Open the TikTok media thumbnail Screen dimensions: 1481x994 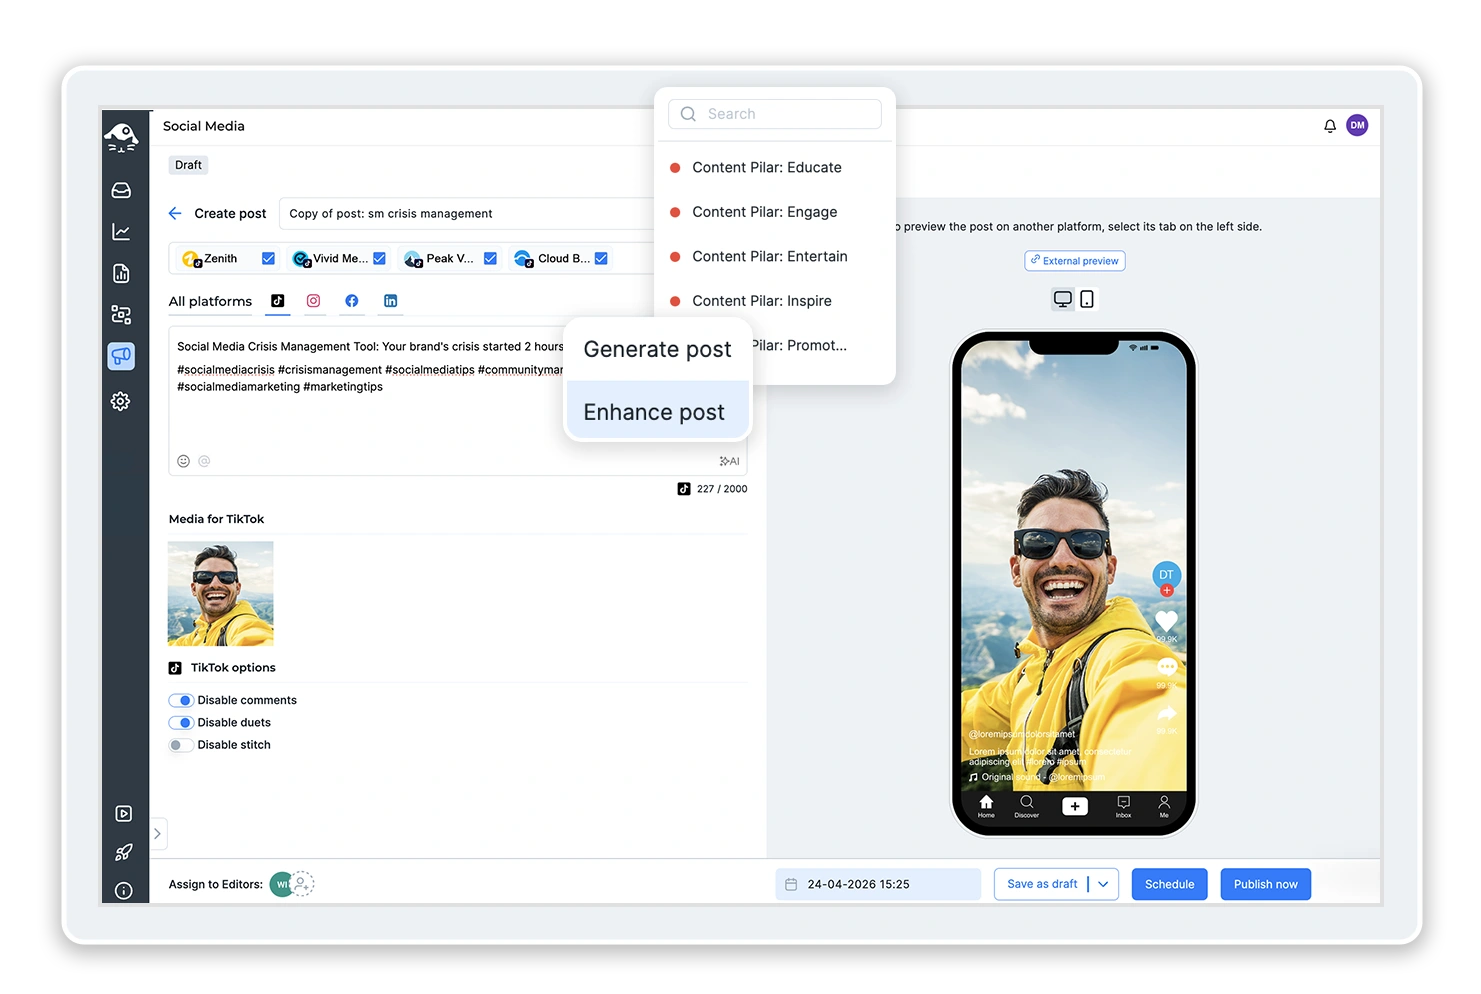point(220,593)
